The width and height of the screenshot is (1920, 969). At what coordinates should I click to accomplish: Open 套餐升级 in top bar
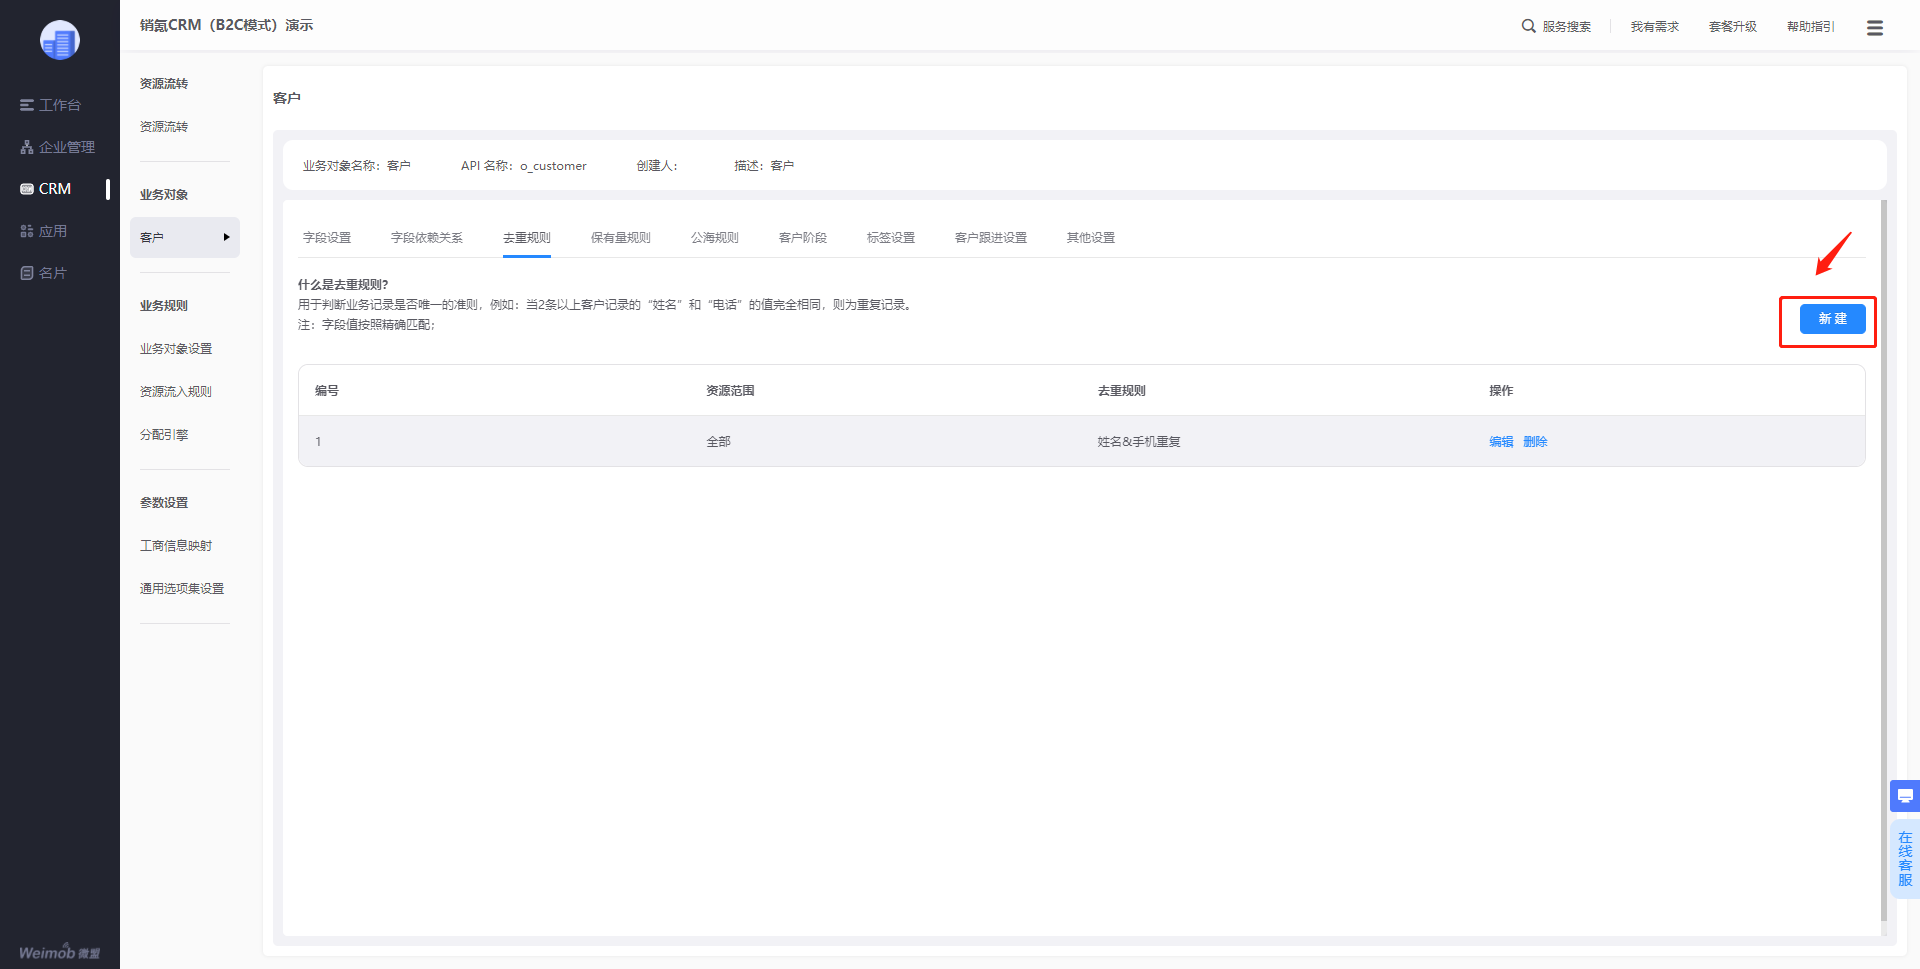tap(1733, 27)
